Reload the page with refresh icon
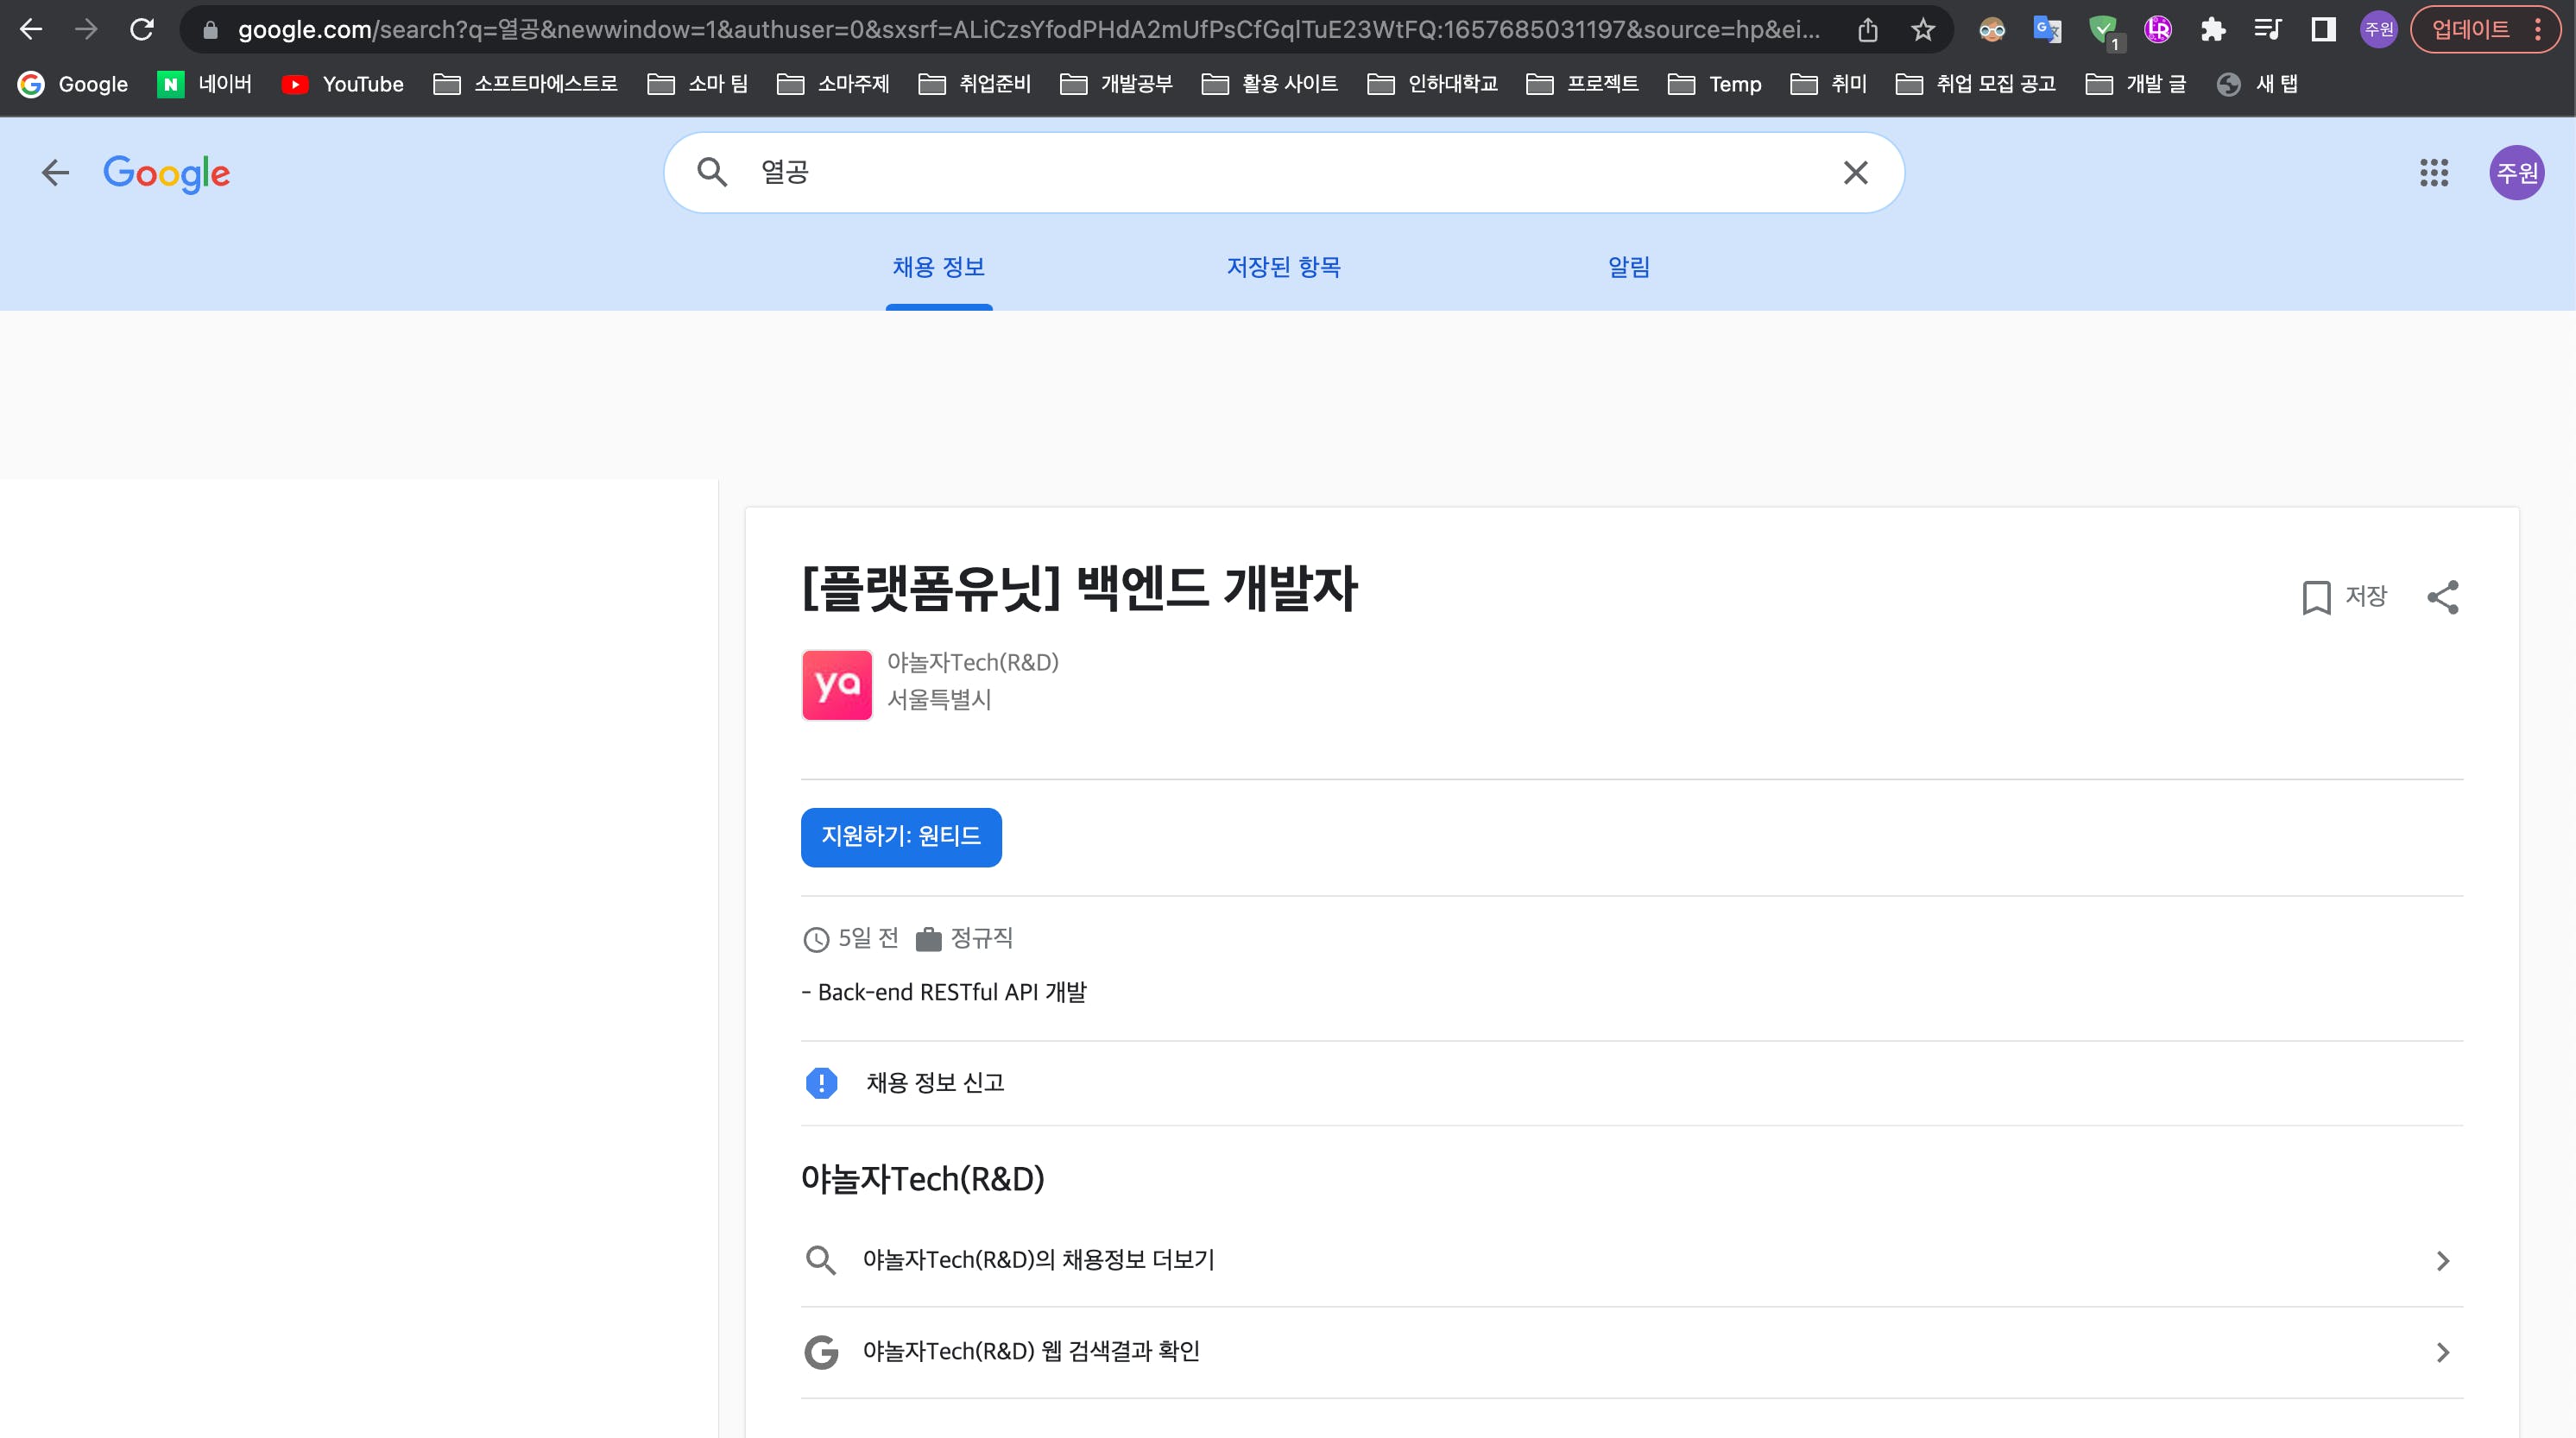Screen dimensions: 2576x1438 pyautogui.click(x=142, y=30)
